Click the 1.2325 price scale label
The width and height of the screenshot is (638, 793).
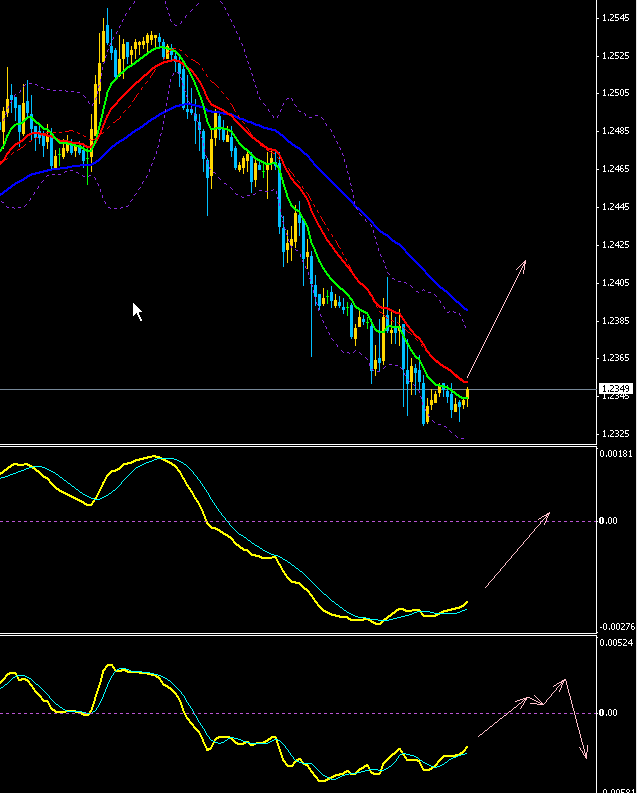point(614,434)
